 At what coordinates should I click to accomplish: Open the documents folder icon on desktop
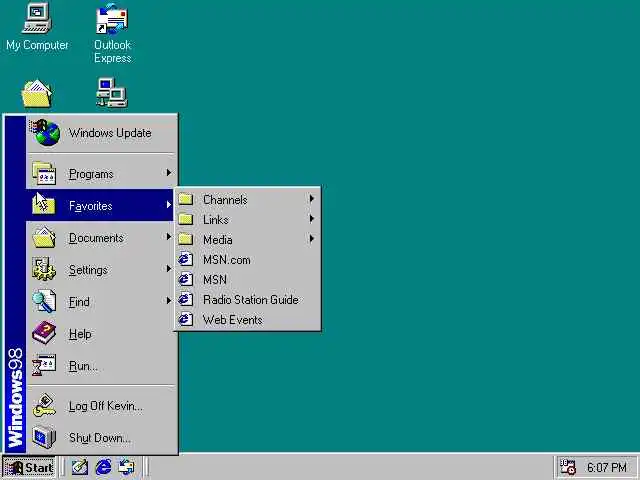point(37,93)
